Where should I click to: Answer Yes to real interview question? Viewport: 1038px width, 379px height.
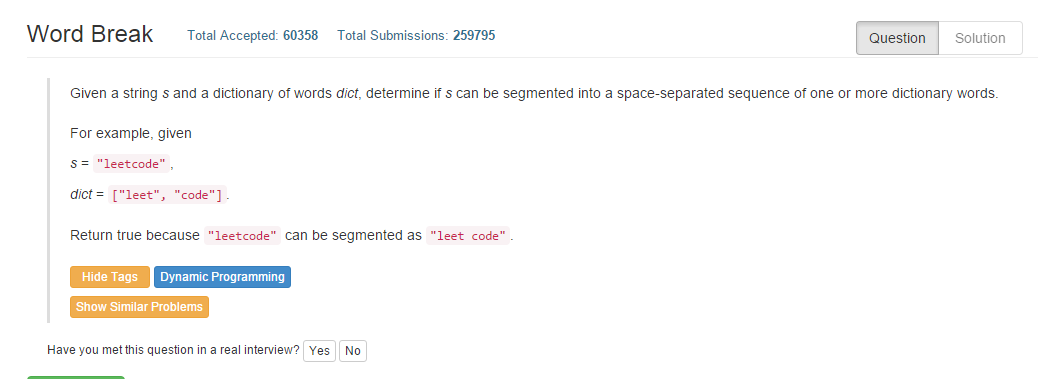[319, 351]
